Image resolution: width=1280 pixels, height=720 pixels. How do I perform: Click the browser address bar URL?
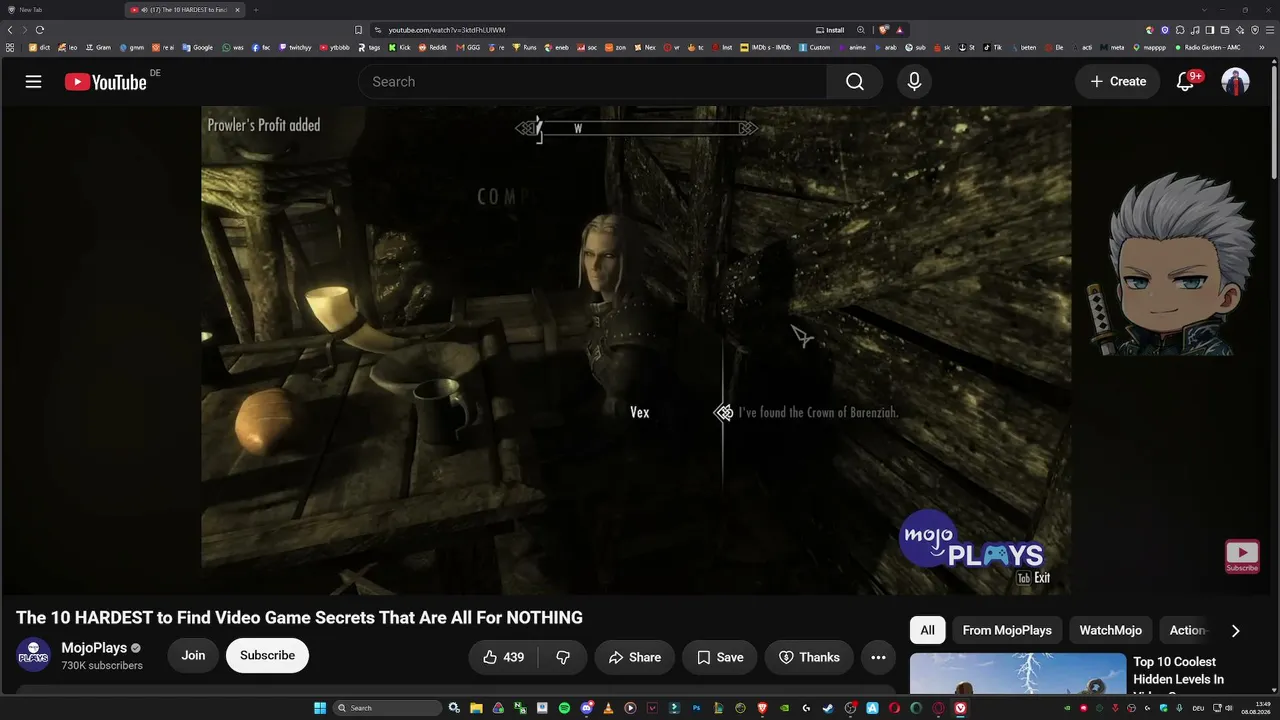pos(447,30)
